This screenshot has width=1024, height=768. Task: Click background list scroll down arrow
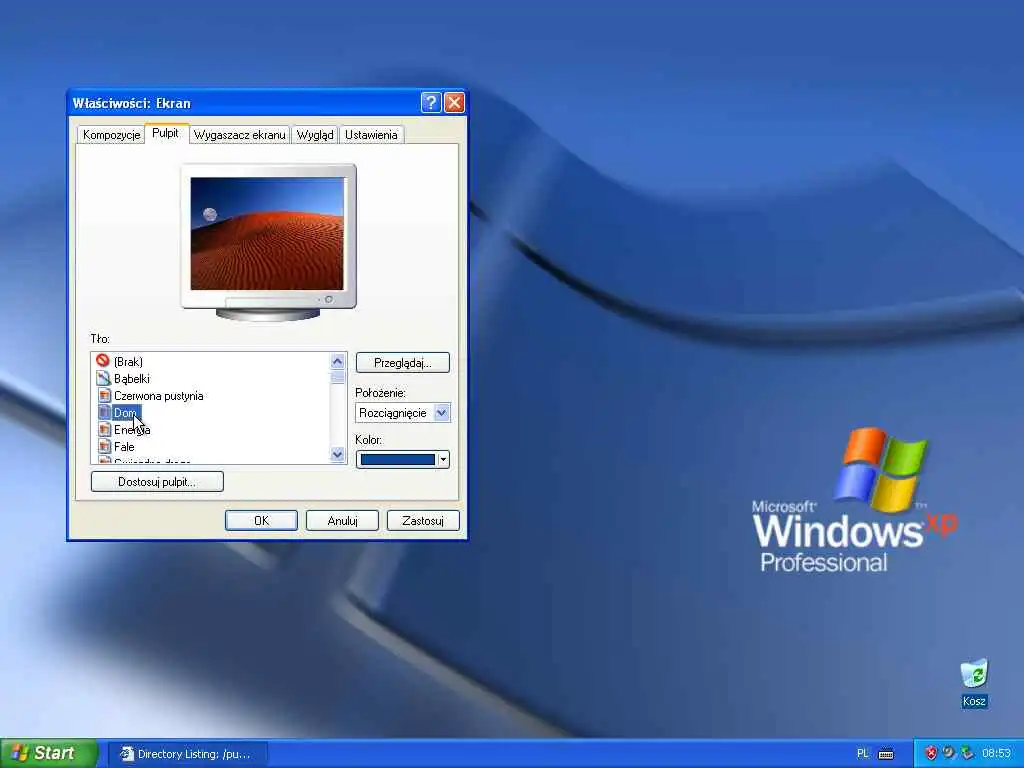click(338, 455)
